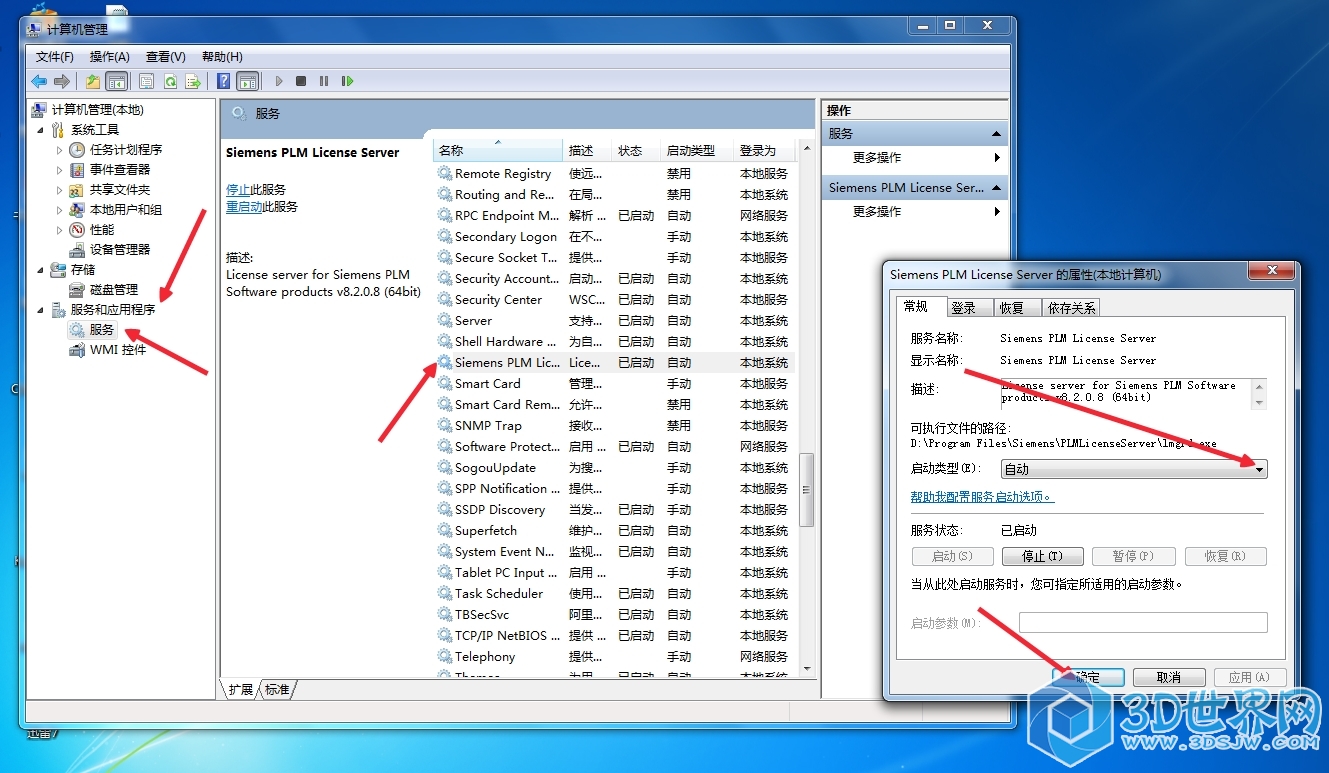Click the 停止 link for this service
This screenshot has width=1329, height=773.
point(238,189)
